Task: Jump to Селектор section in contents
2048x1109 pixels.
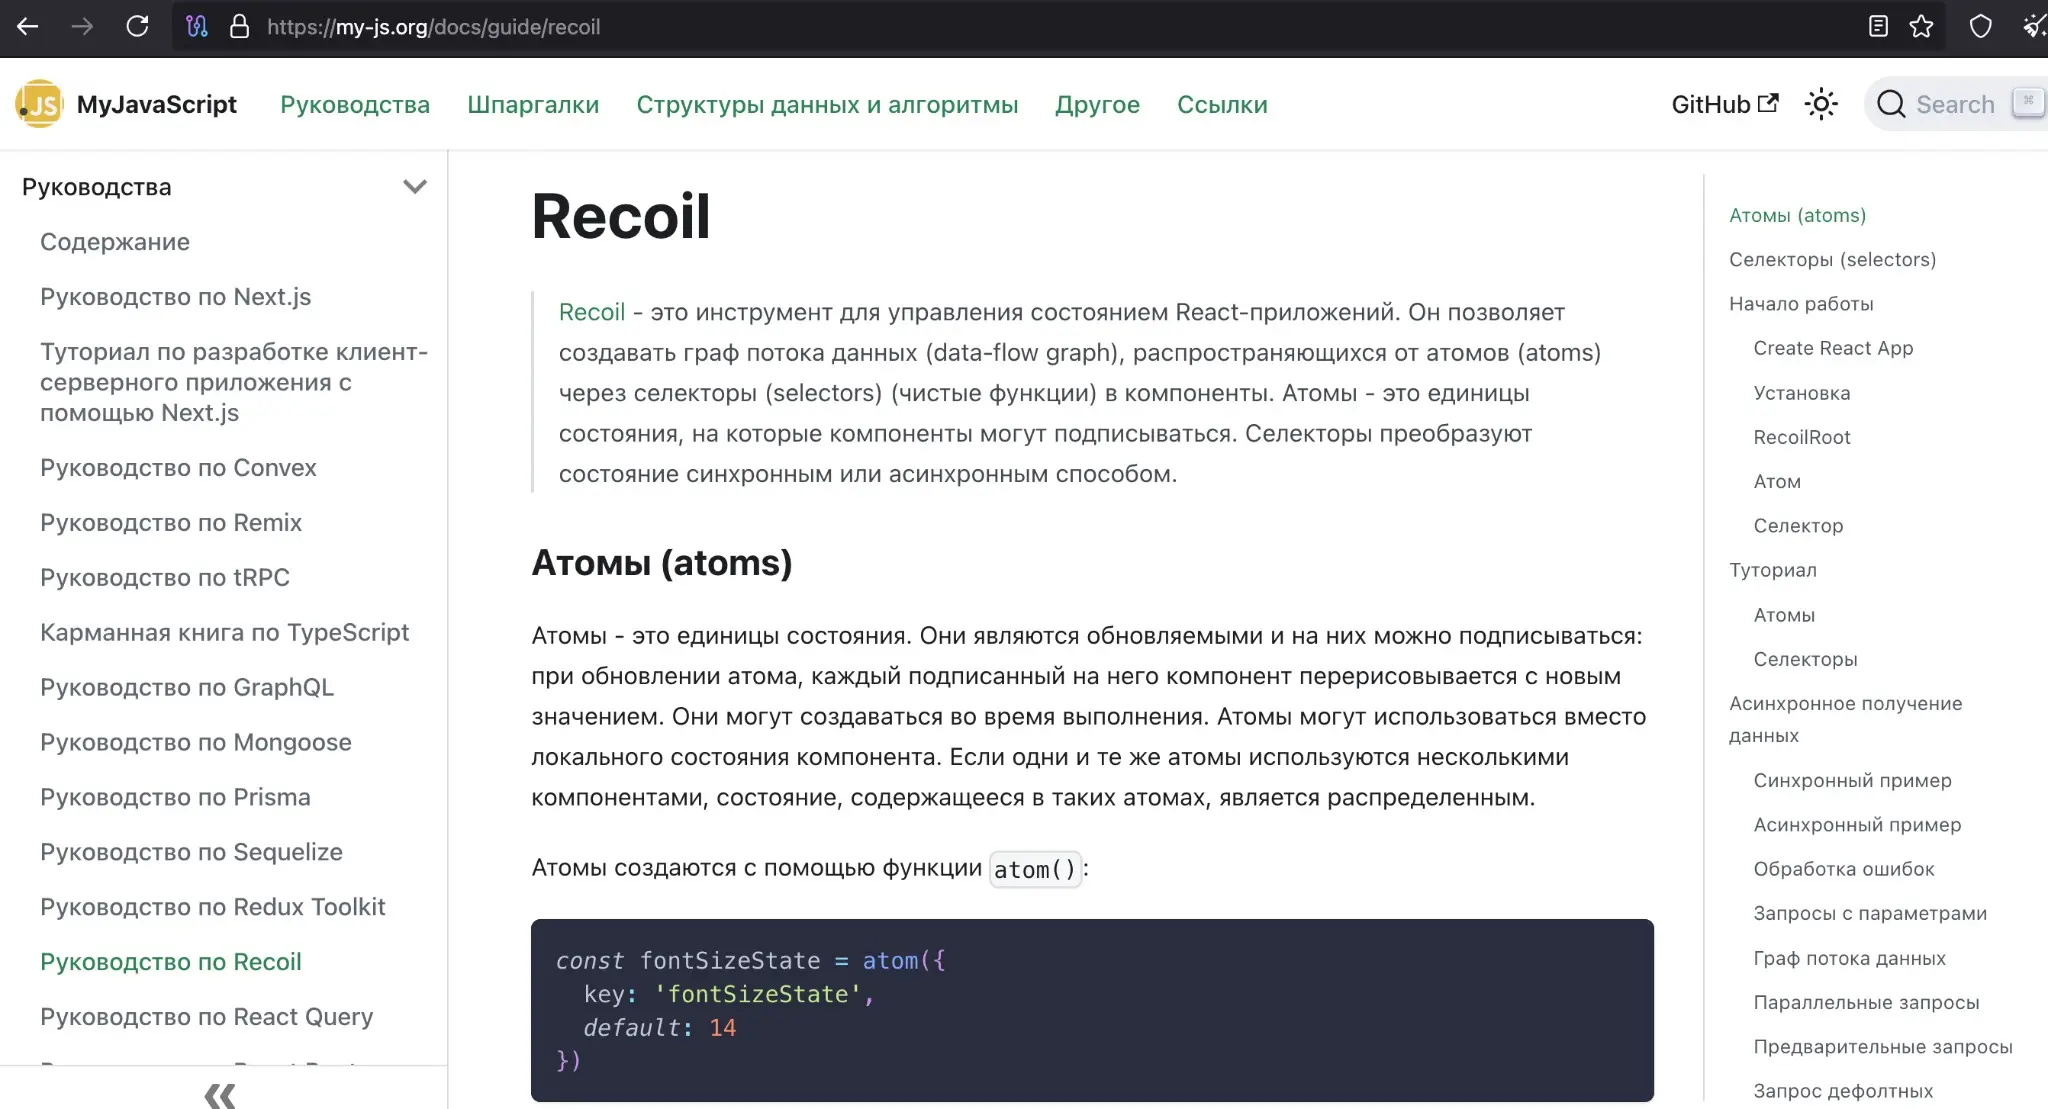Action: point(1798,526)
